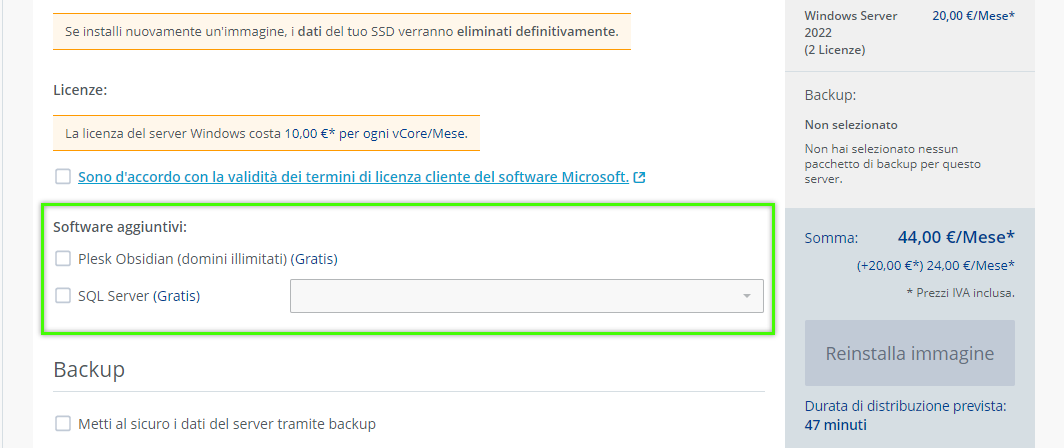Click the Windows license cost notice banner
Image resolution: width=1064 pixels, height=448 pixels.
[266, 133]
